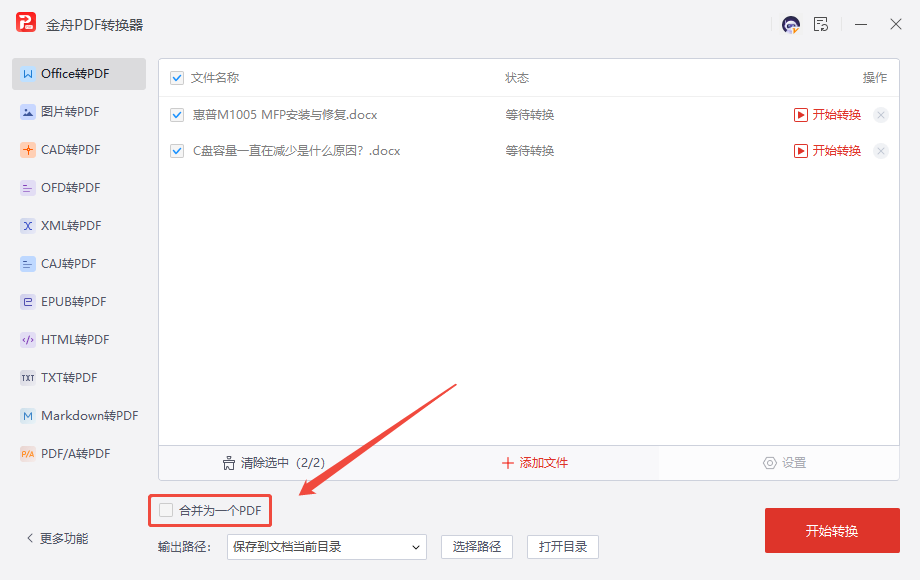This screenshot has width=920, height=580.
Task: Click the 输出路径: label
Action: (x=184, y=547)
